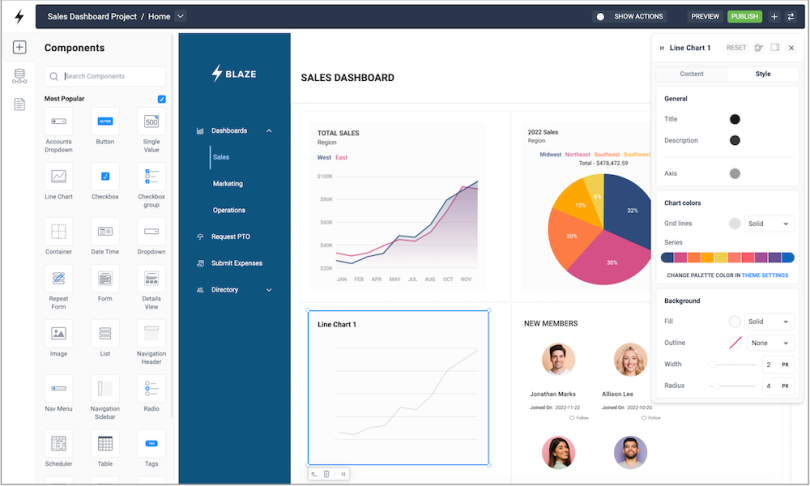Switch to the Content tab
This screenshot has height=486, width=810.
(x=691, y=74)
